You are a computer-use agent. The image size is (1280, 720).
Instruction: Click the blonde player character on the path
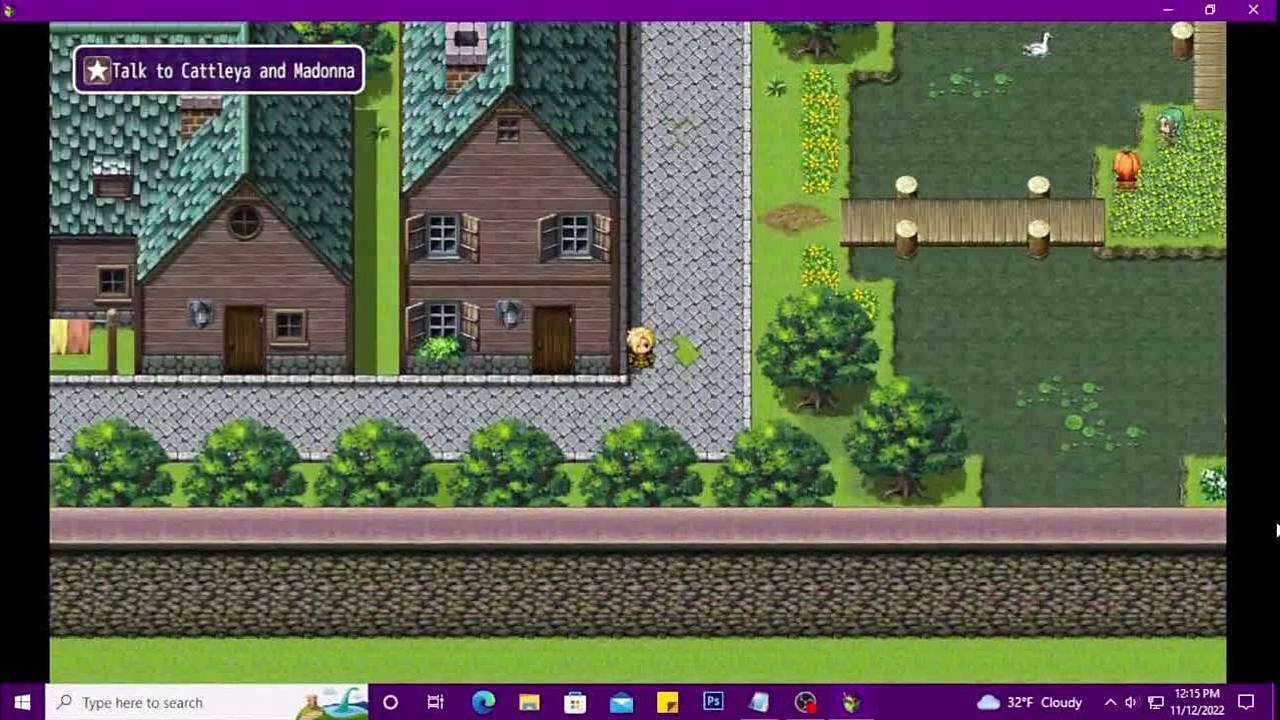pos(641,347)
